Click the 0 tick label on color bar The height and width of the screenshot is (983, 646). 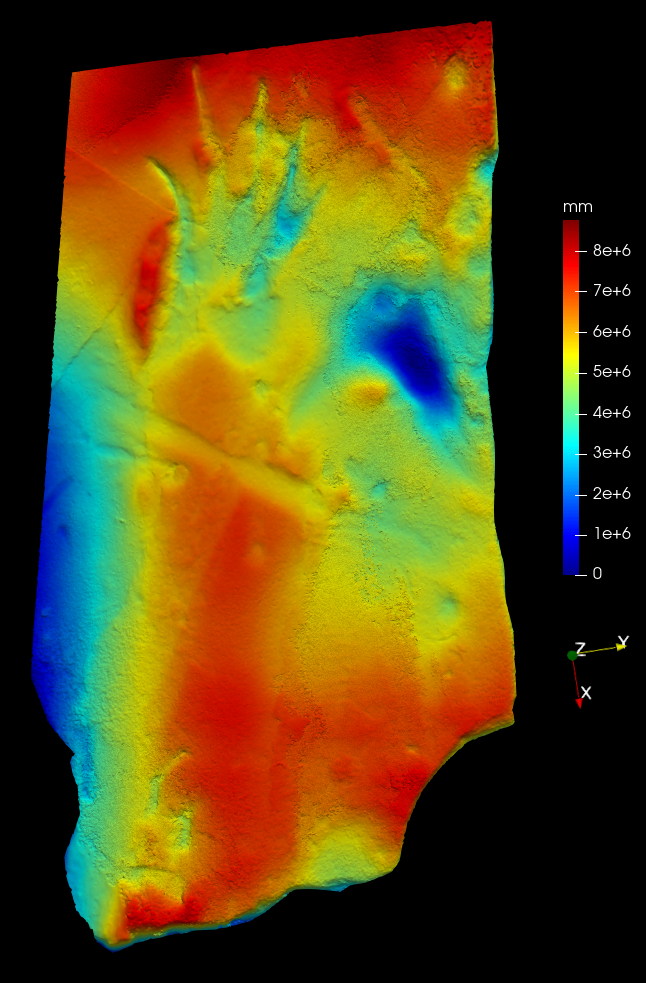(597, 574)
